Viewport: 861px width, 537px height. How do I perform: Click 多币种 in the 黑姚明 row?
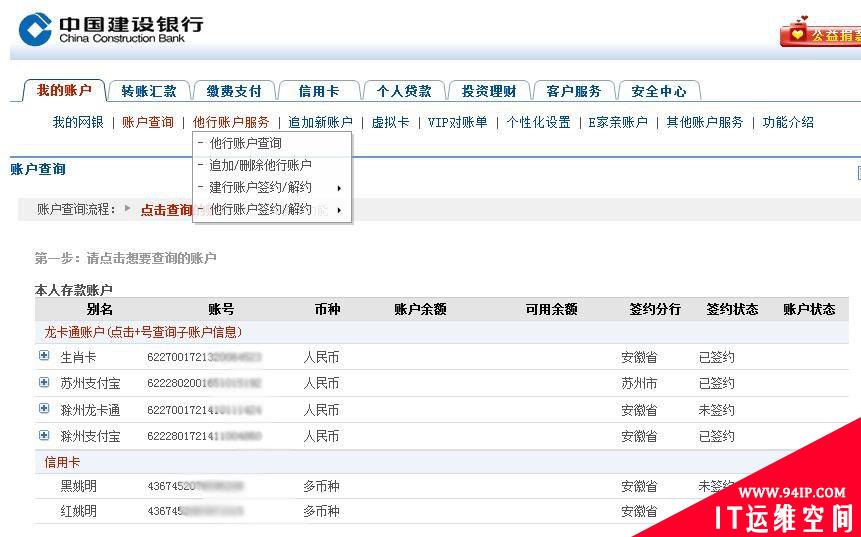click(321, 486)
